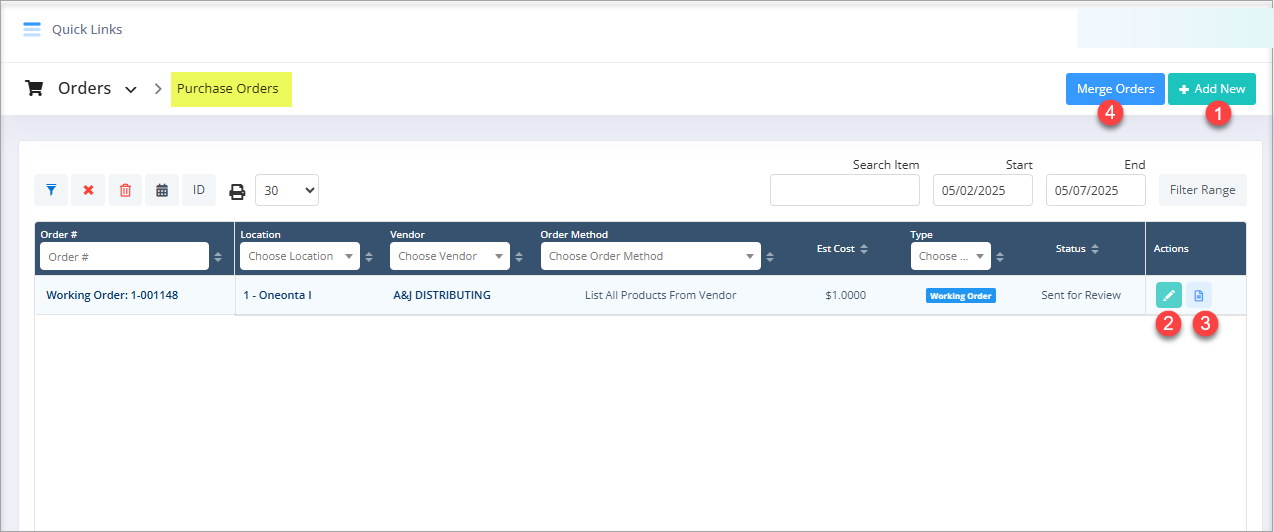Click the blue filter funnel icon
Image resolution: width=1274 pixels, height=532 pixels.
[x=51, y=190]
